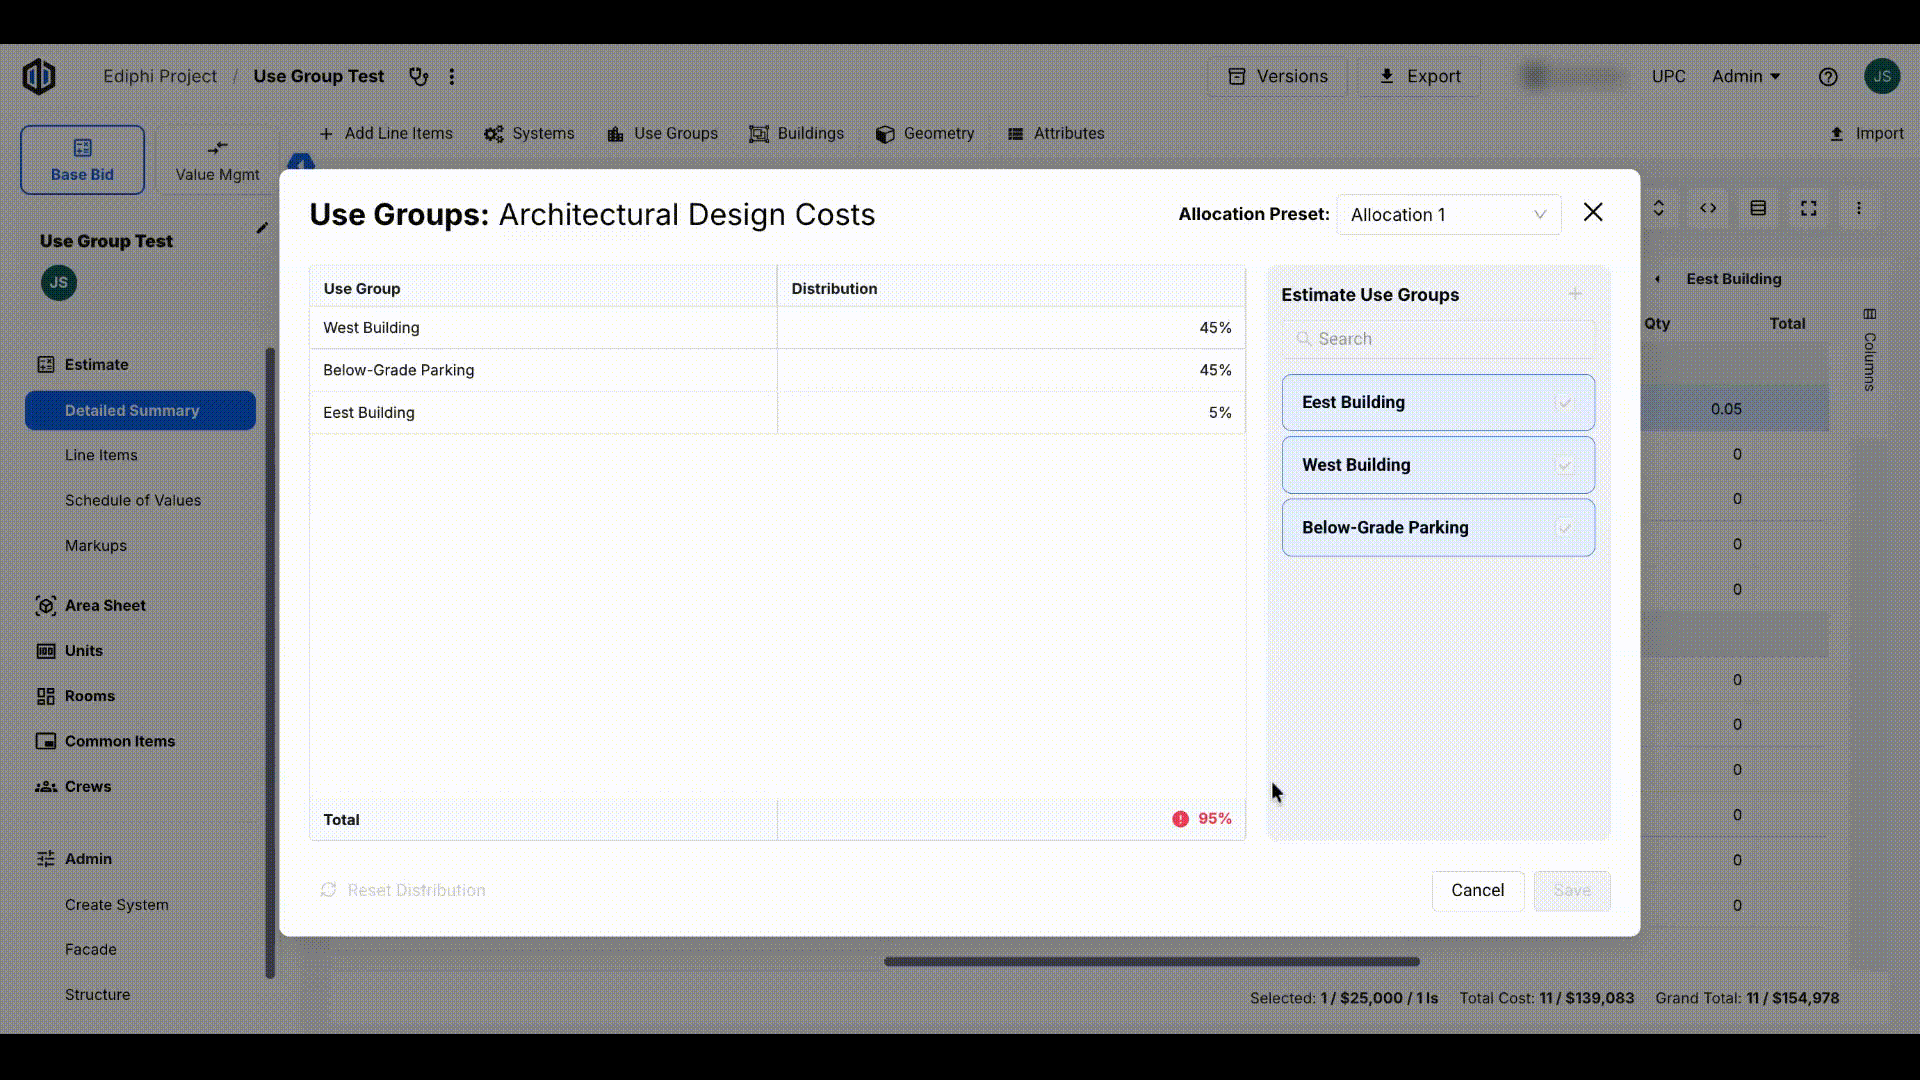Click Ediphi Project breadcrumb link
This screenshot has width=1920, height=1080.
click(160, 76)
